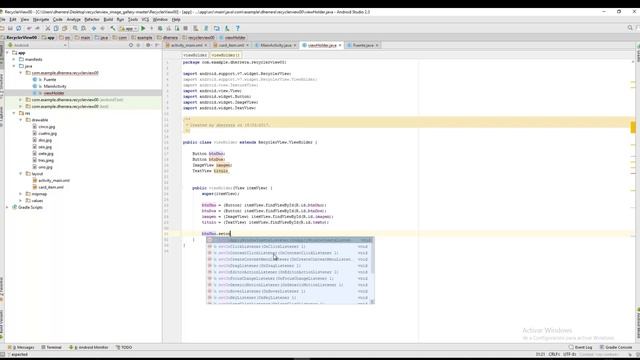
Task: Select cuatro.jpg in the drawable folder
Action: tap(48, 133)
